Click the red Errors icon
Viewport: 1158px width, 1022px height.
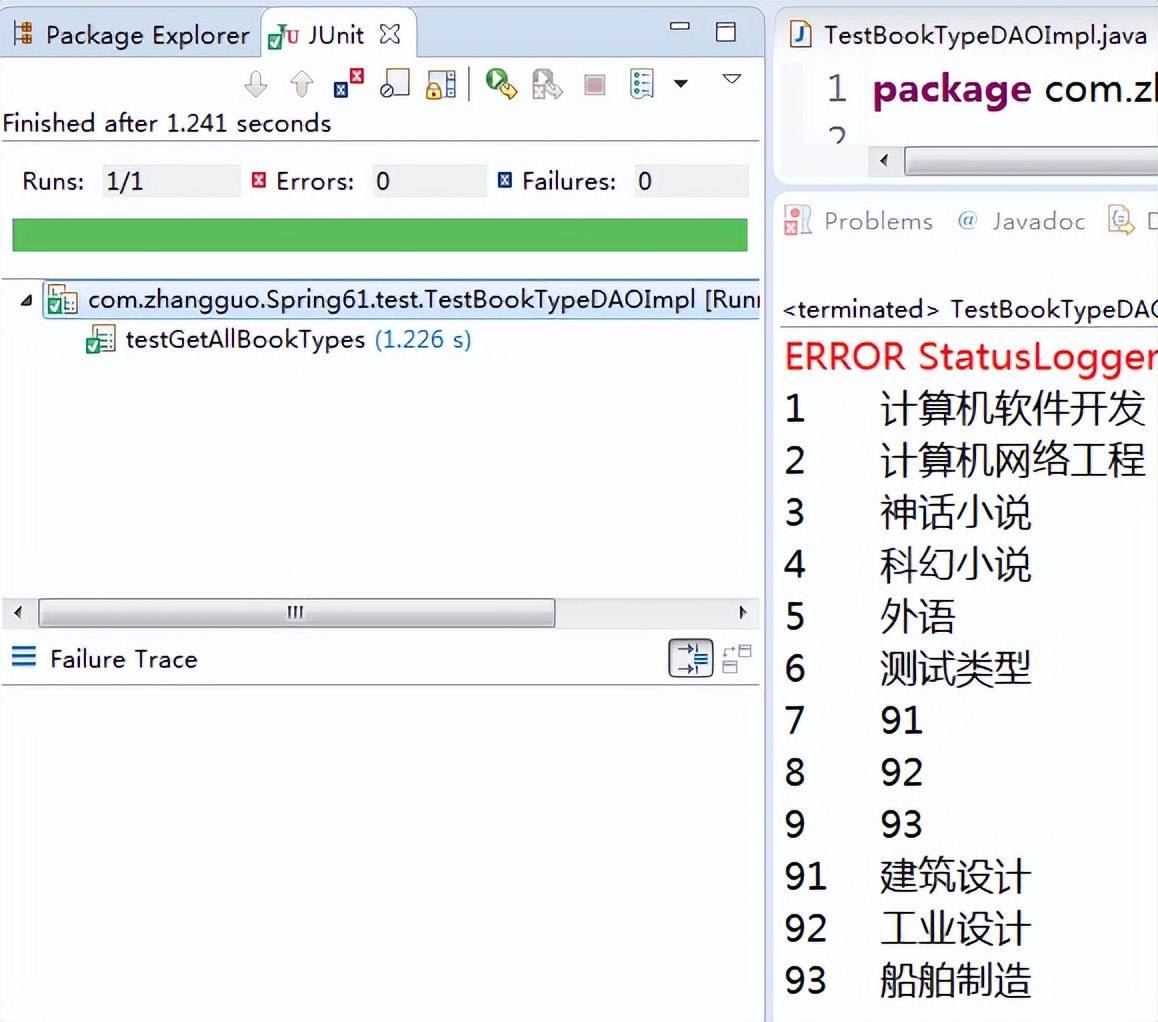(258, 180)
